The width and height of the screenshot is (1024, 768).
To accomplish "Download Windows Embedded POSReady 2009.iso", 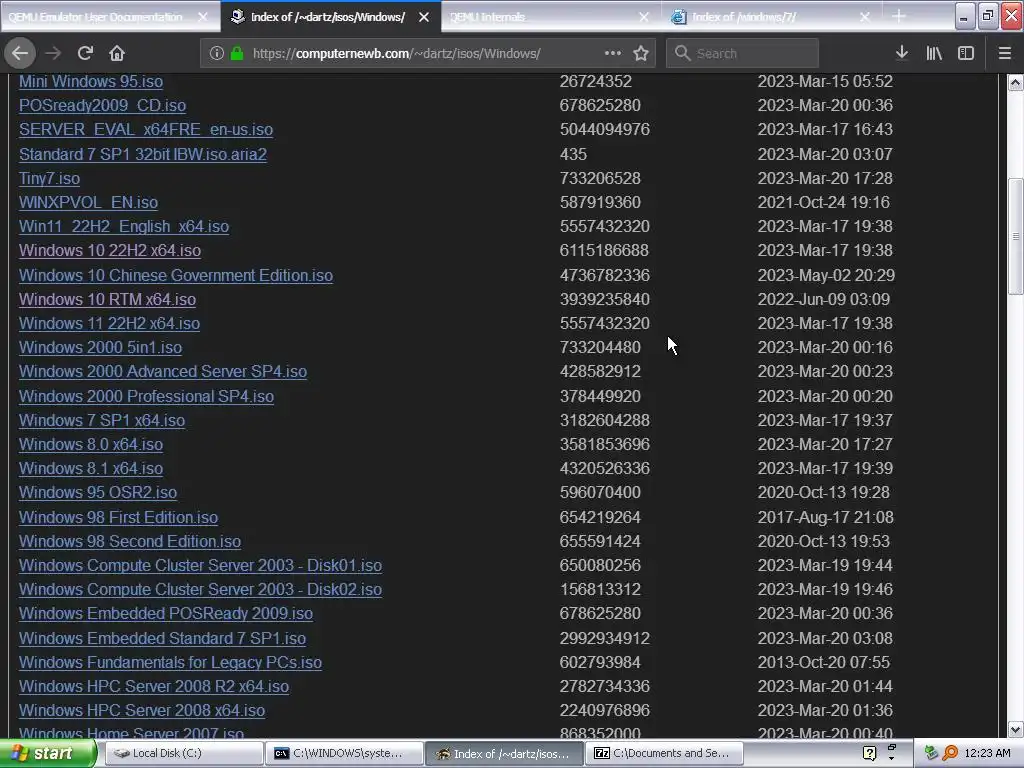I will pos(166,614).
